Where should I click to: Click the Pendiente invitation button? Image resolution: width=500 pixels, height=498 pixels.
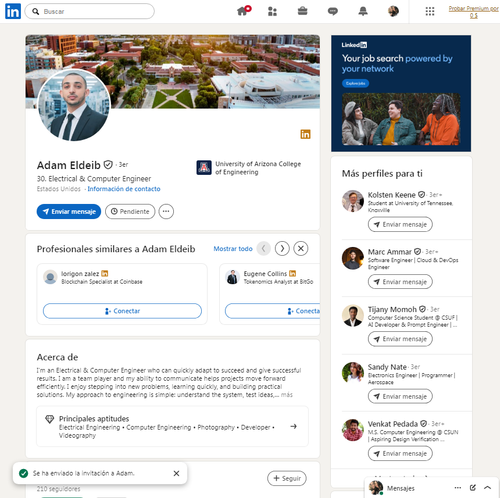(x=130, y=211)
